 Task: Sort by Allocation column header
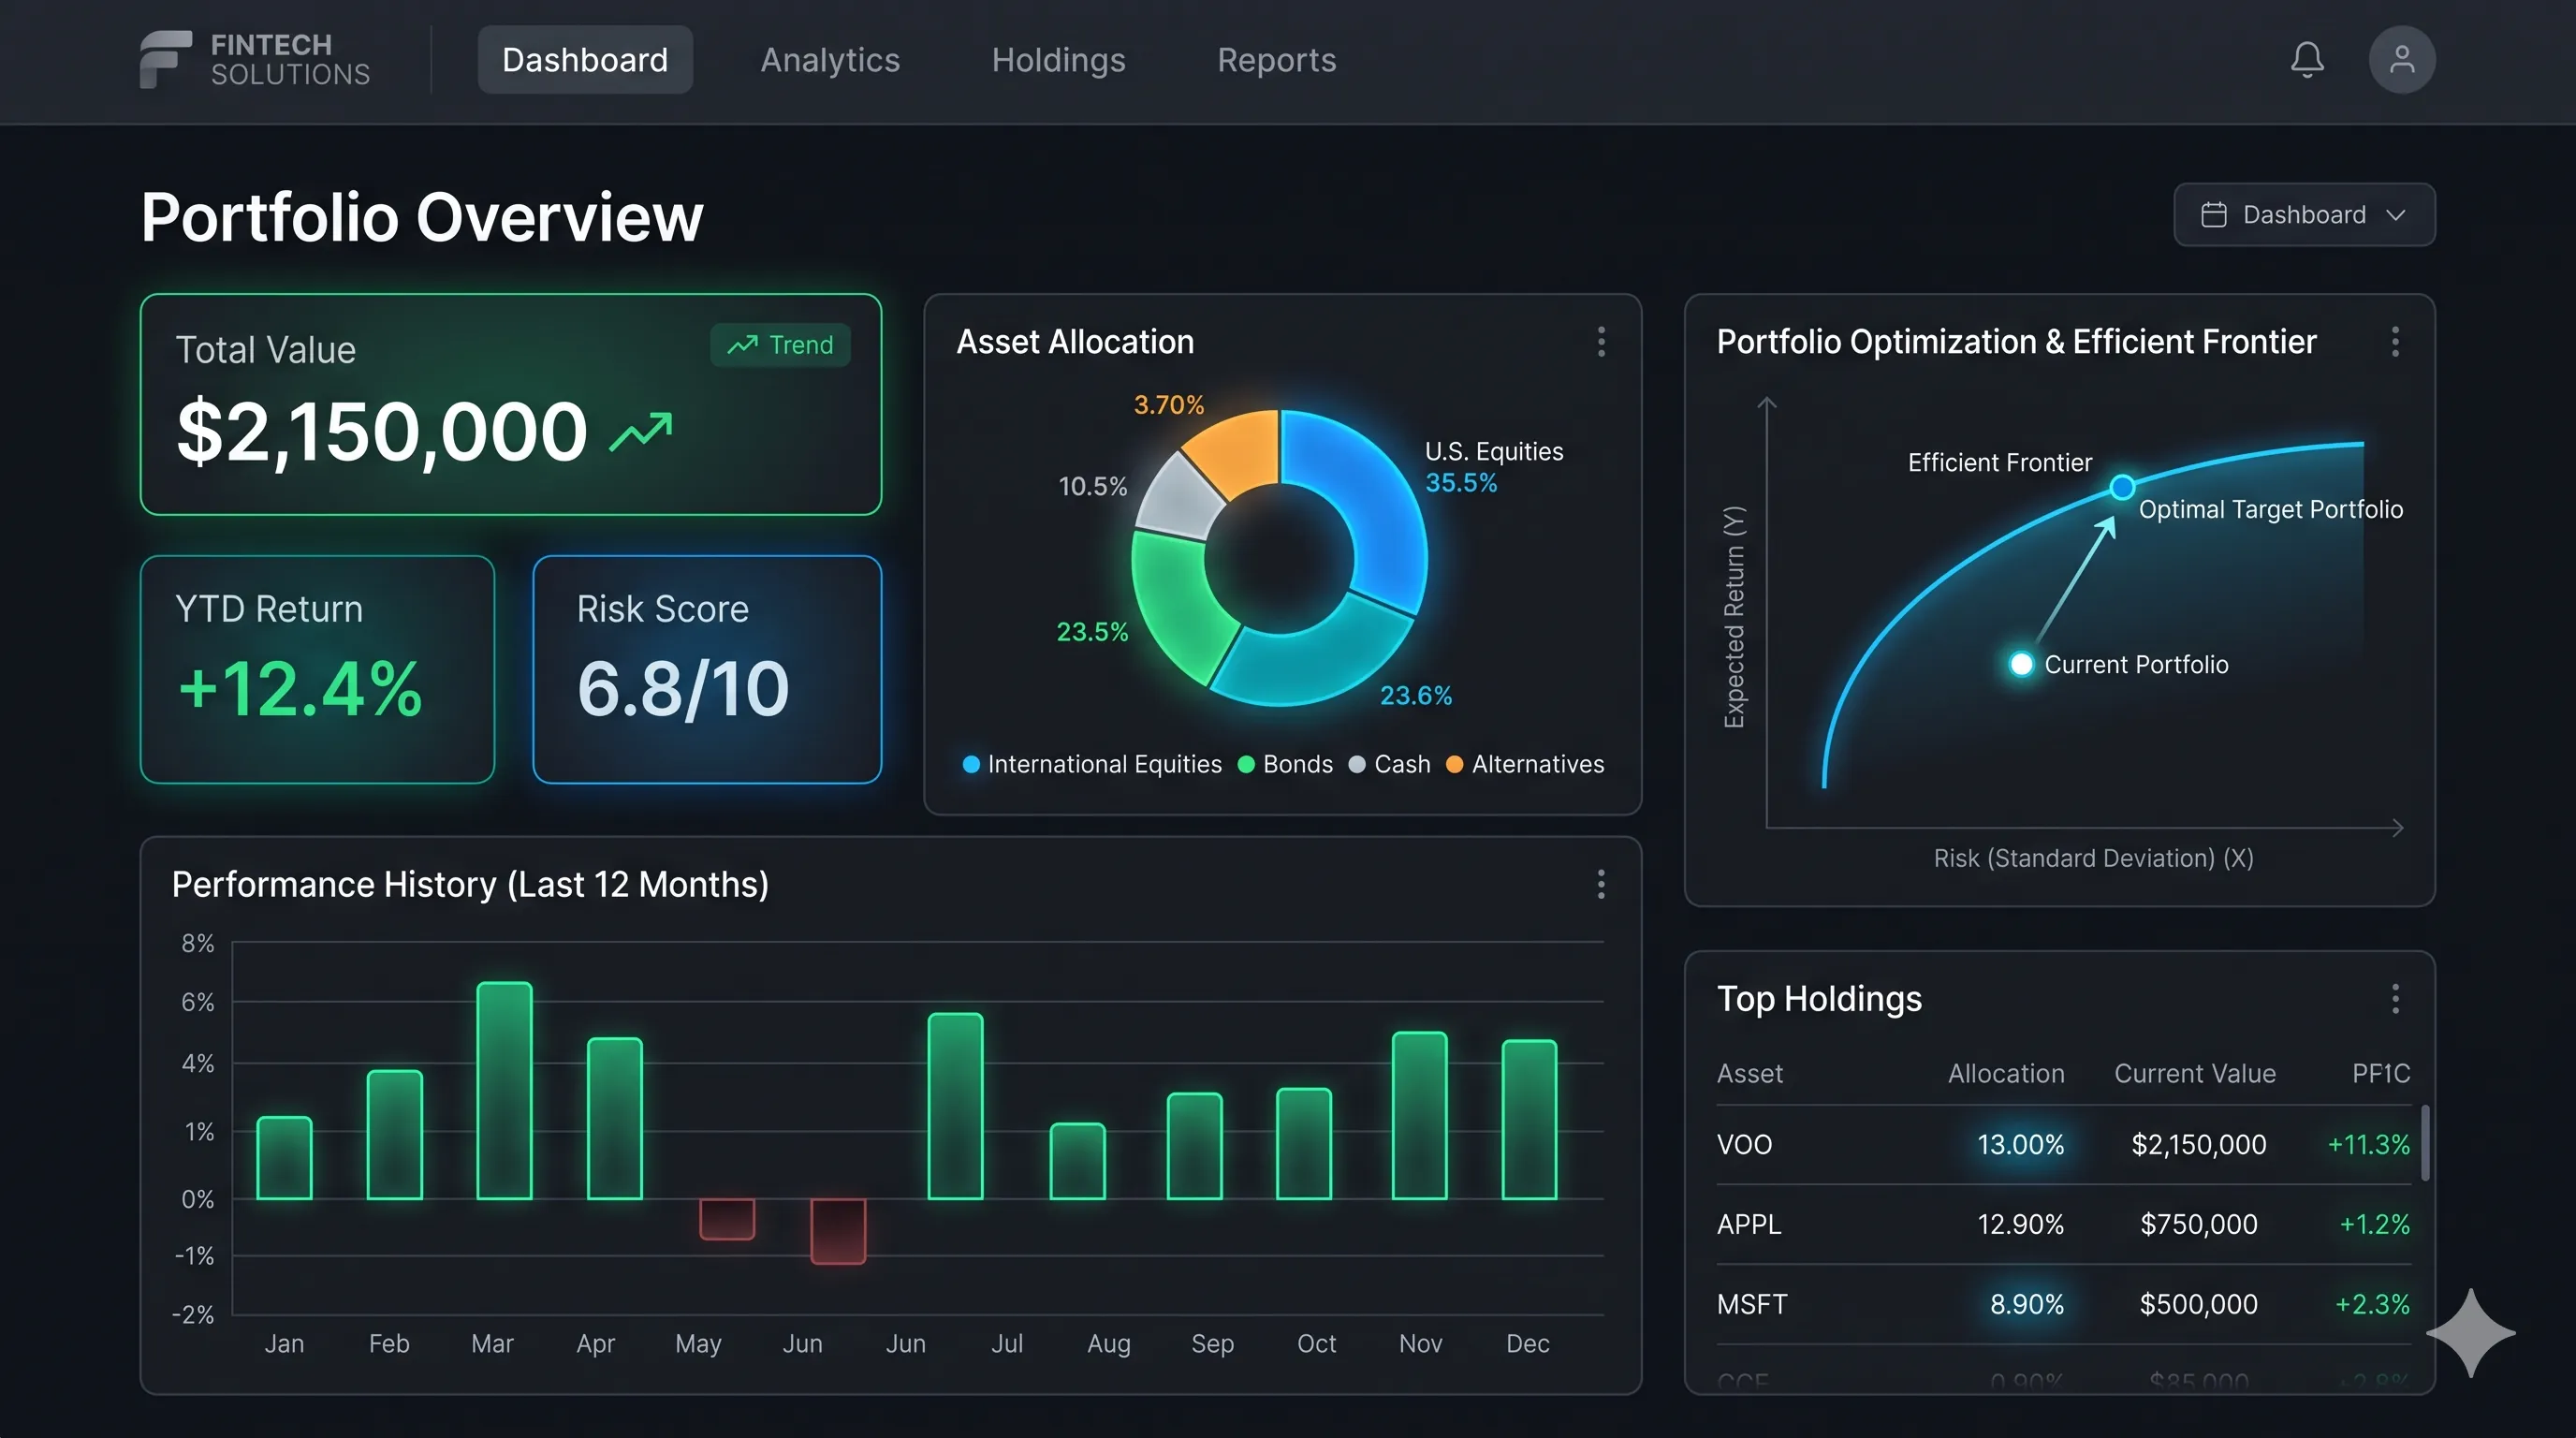(x=2006, y=1073)
